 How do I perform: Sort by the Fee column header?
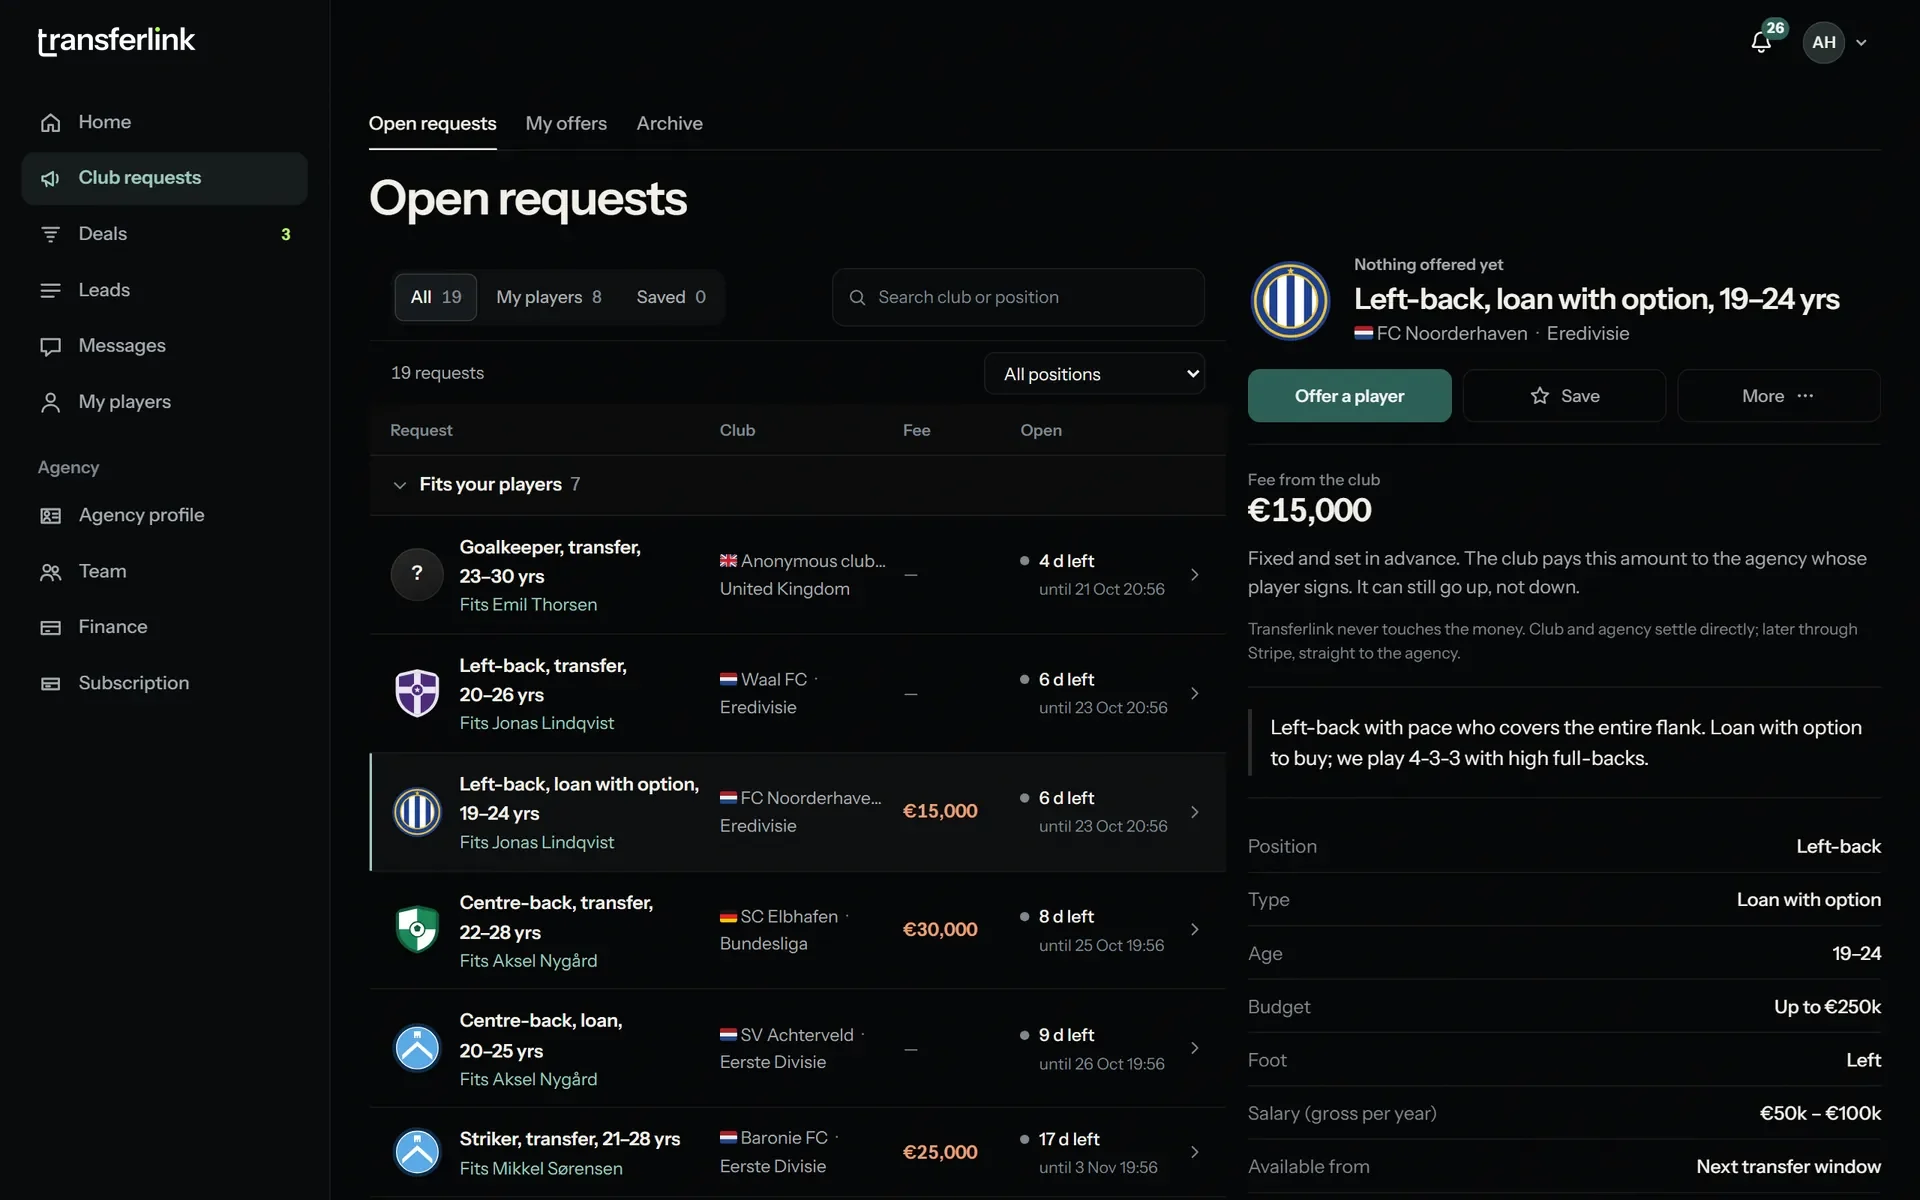916,430
